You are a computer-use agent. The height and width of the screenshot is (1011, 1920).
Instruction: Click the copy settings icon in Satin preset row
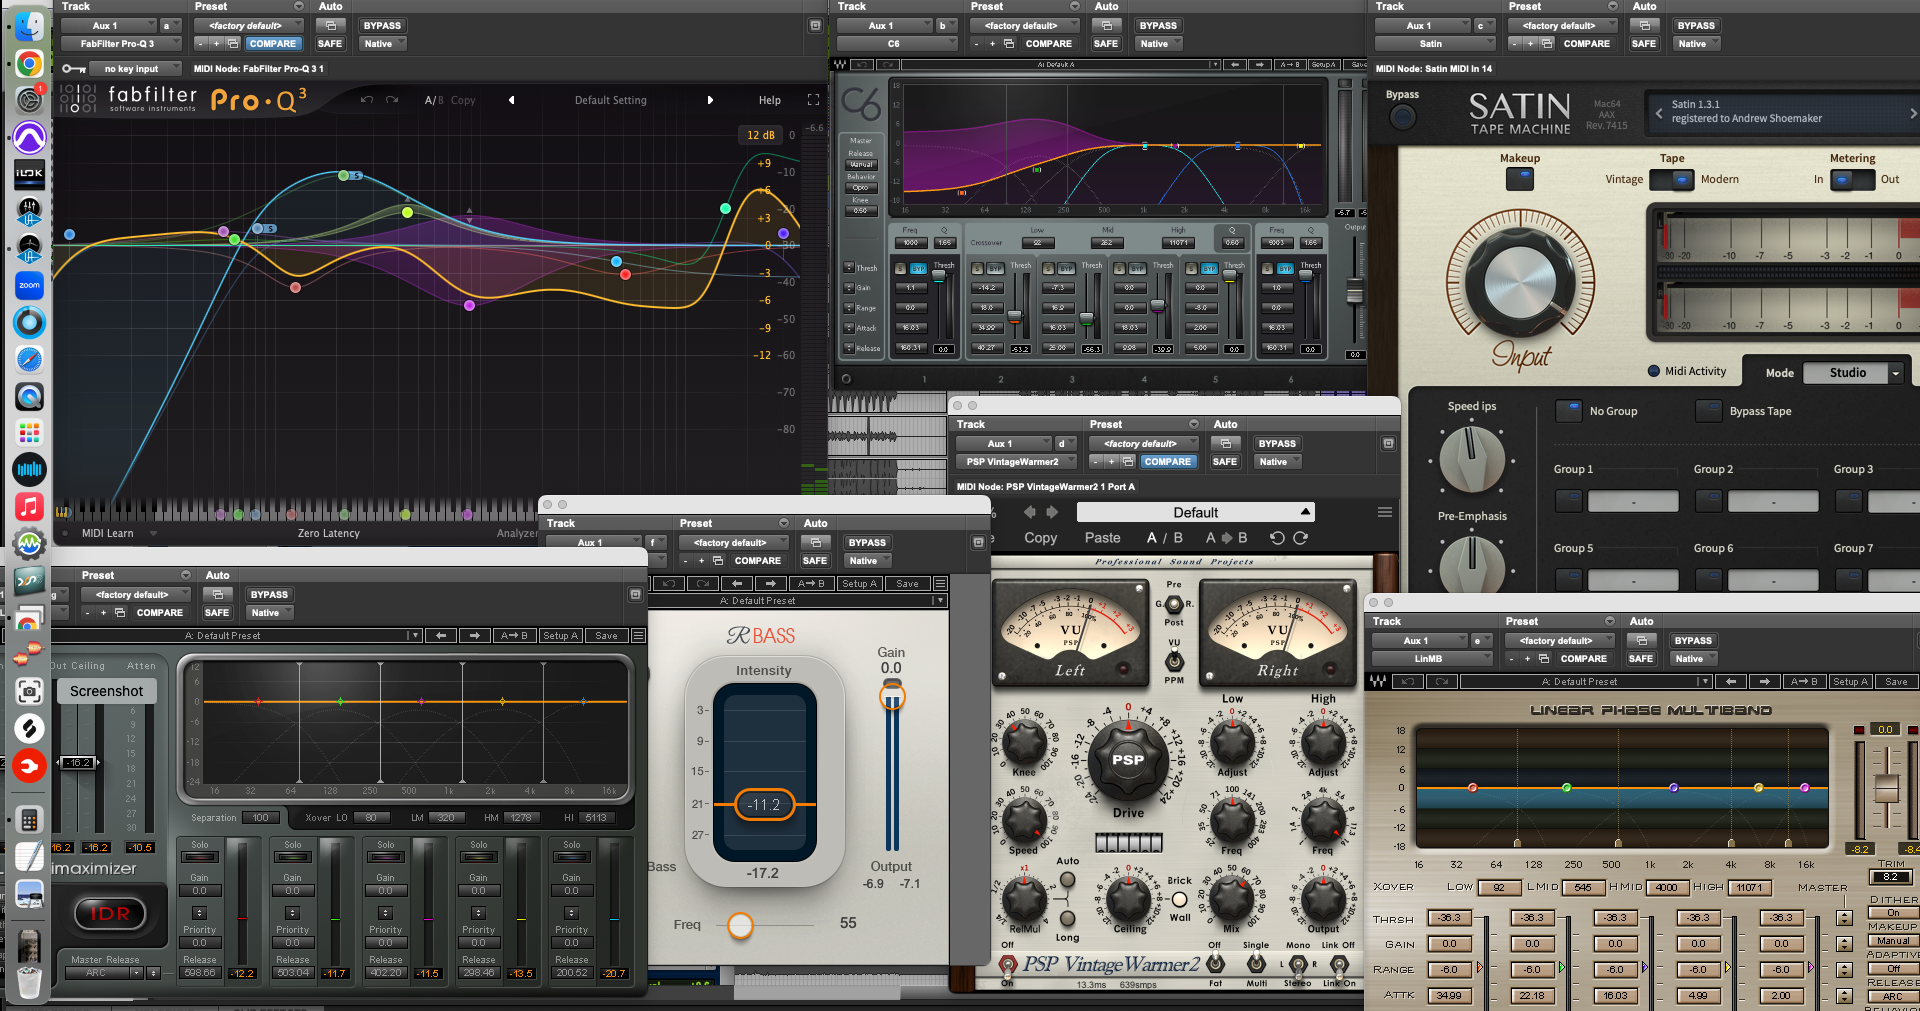pyautogui.click(x=1546, y=44)
